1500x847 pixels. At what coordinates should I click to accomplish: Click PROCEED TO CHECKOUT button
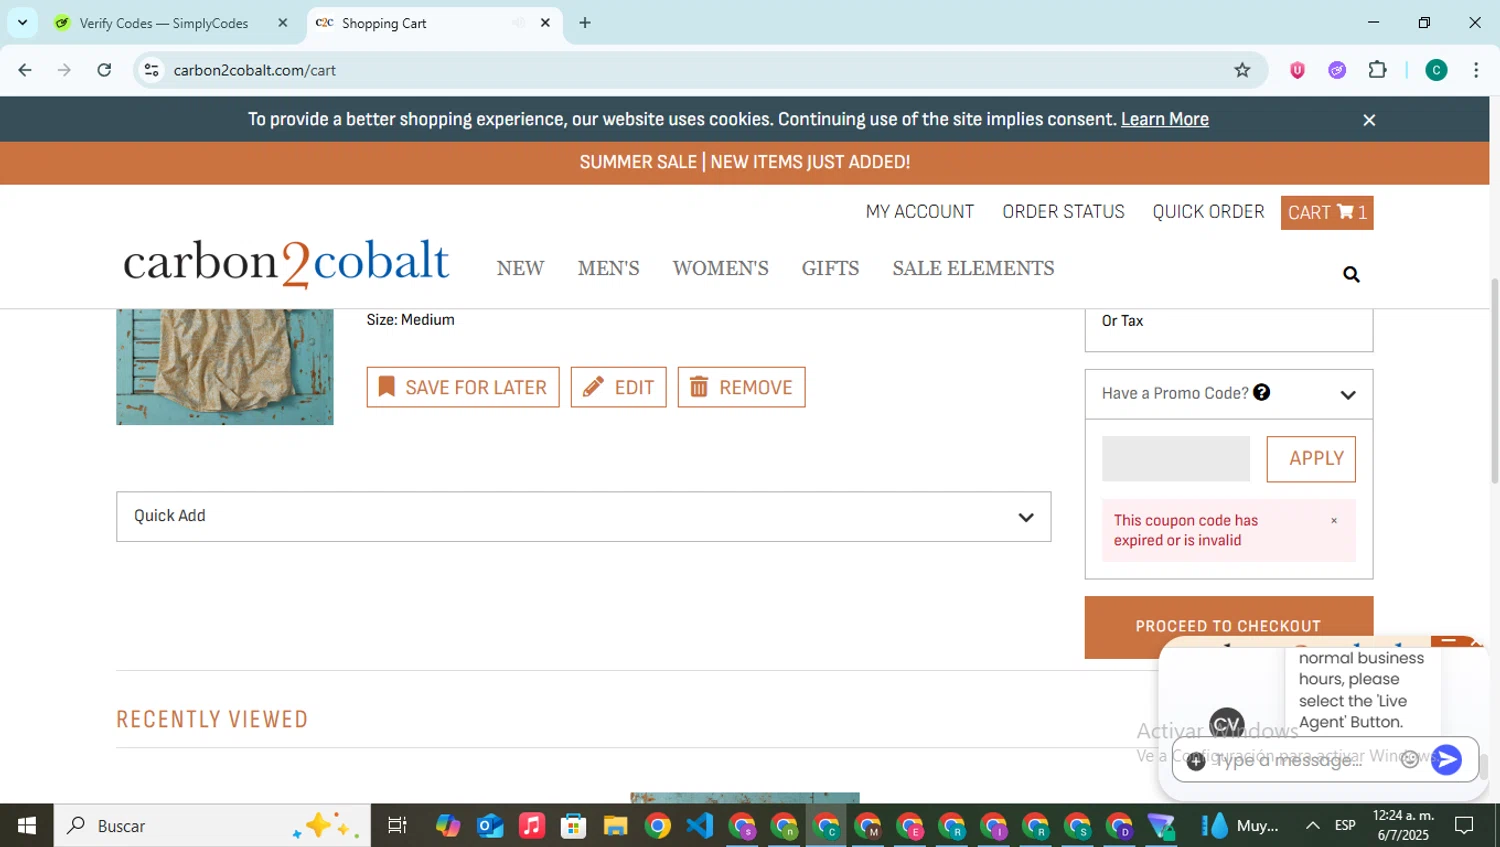[x=1229, y=626]
